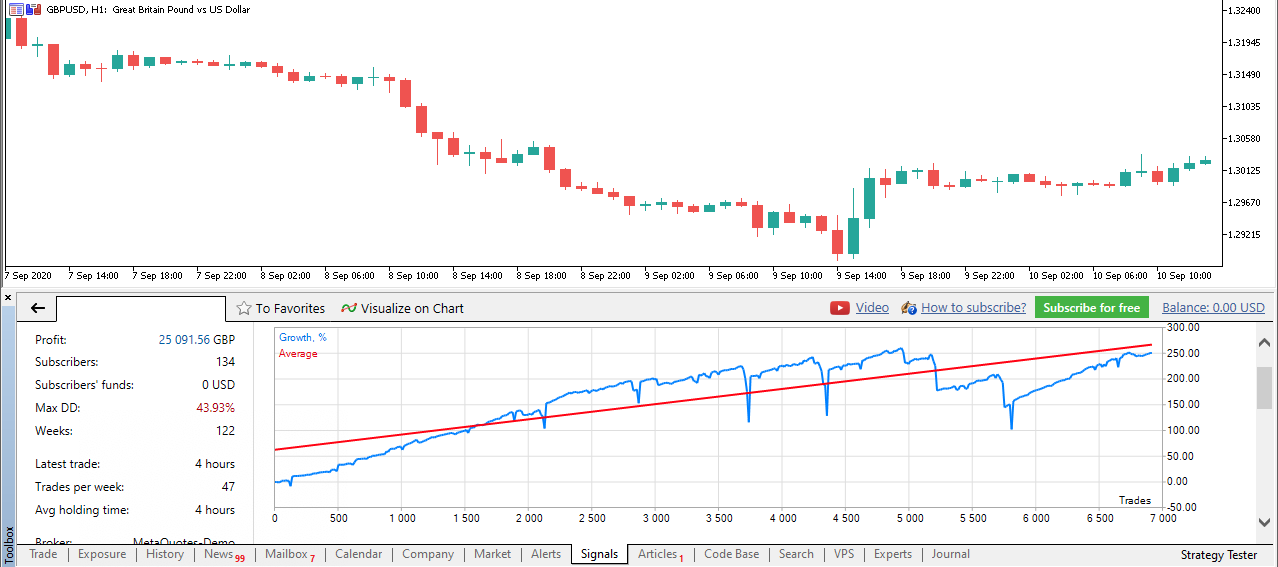Open the Articles tab
1278x567 pixels.
tap(658, 554)
